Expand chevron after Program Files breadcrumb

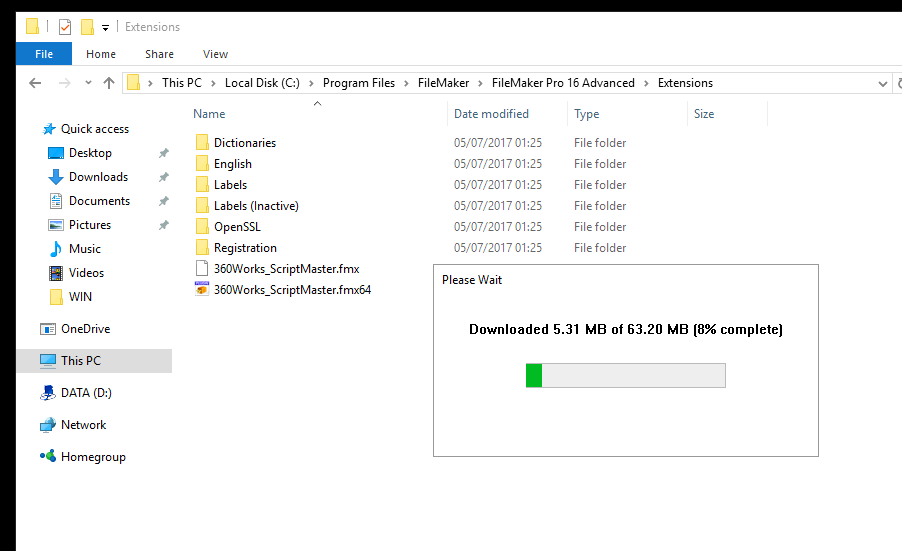point(406,83)
